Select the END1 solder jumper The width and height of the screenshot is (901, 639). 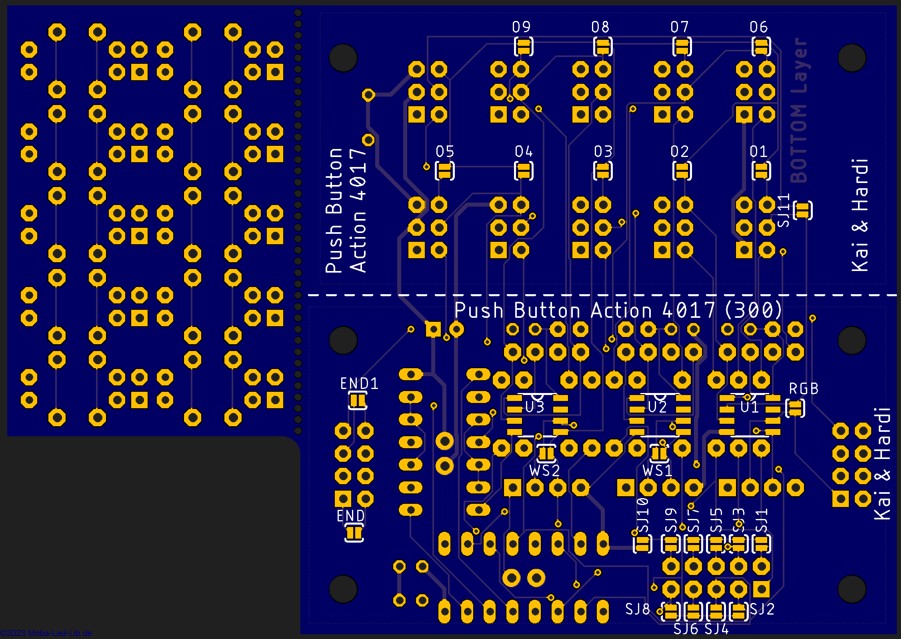tap(357, 401)
